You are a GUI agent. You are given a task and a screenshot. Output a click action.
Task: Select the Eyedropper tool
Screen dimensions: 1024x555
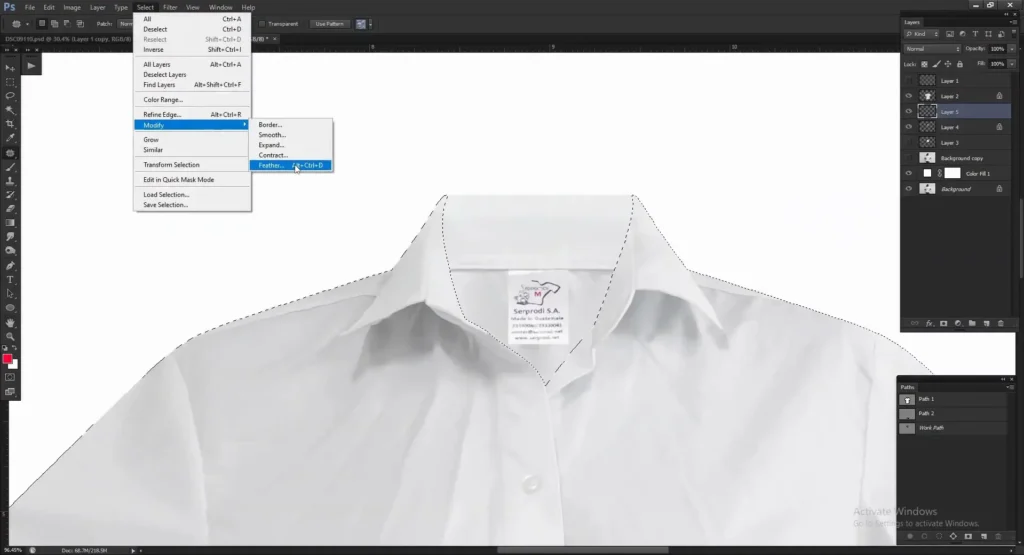[x=10, y=138]
